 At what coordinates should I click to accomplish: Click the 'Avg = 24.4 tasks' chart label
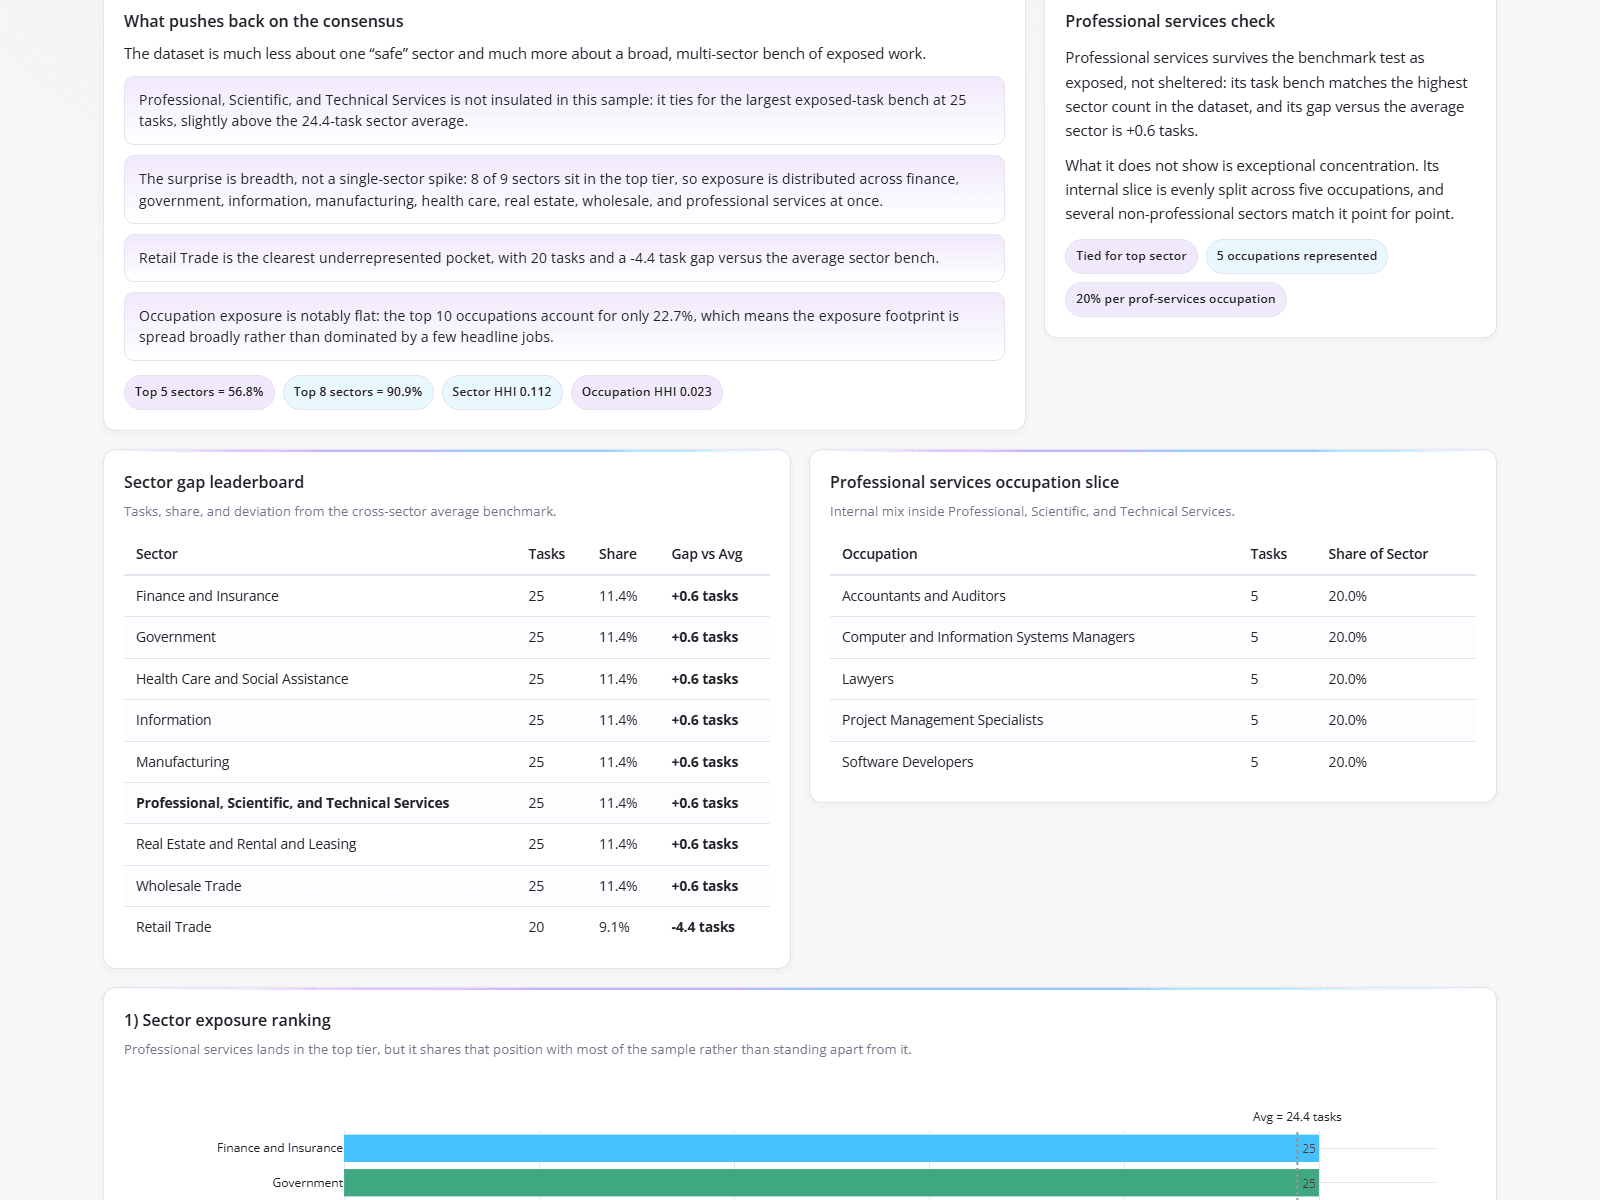pos(1297,1117)
